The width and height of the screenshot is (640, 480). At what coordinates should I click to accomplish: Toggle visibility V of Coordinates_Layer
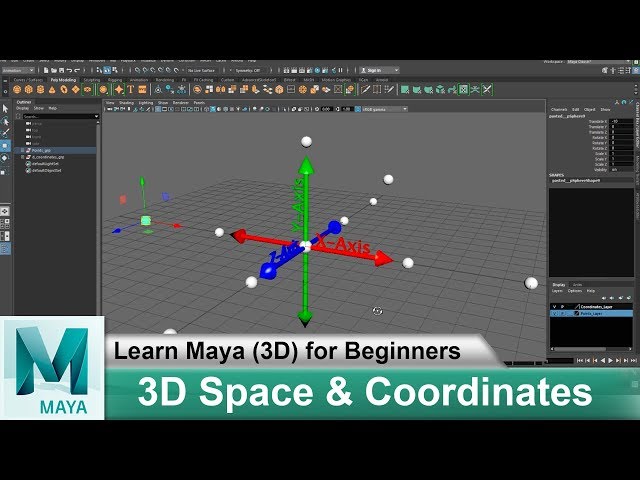pyautogui.click(x=554, y=307)
